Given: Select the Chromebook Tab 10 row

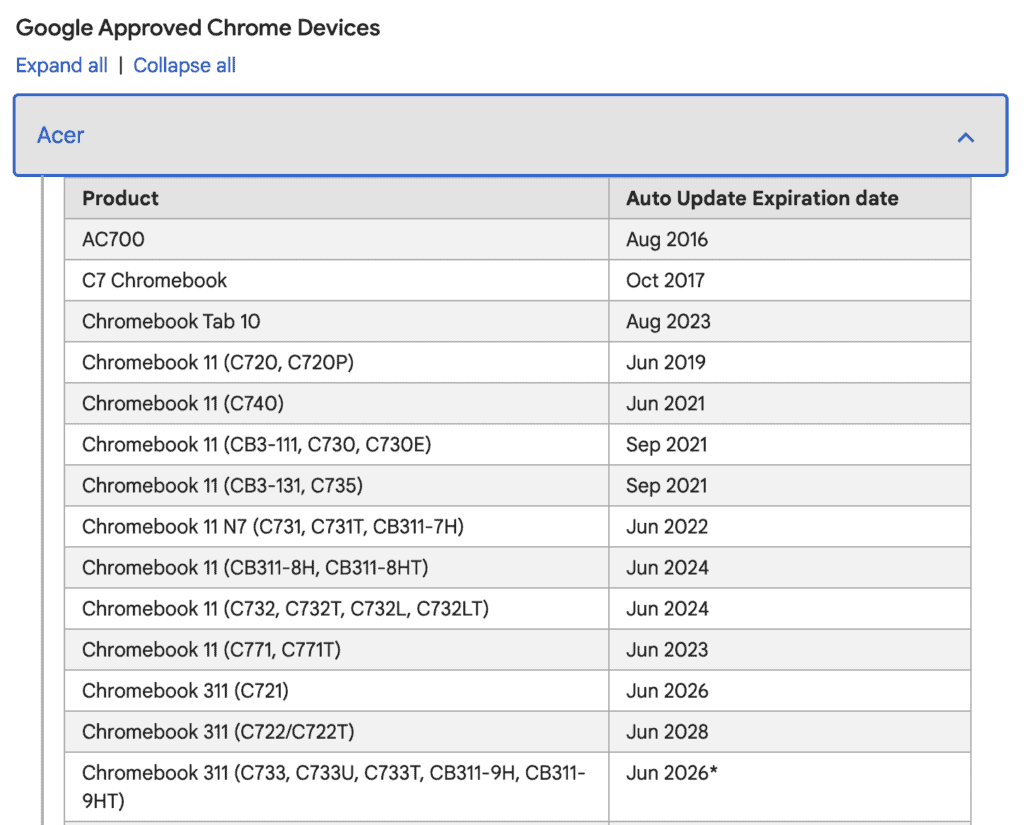Looking at the screenshot, I should click(x=170, y=321).
